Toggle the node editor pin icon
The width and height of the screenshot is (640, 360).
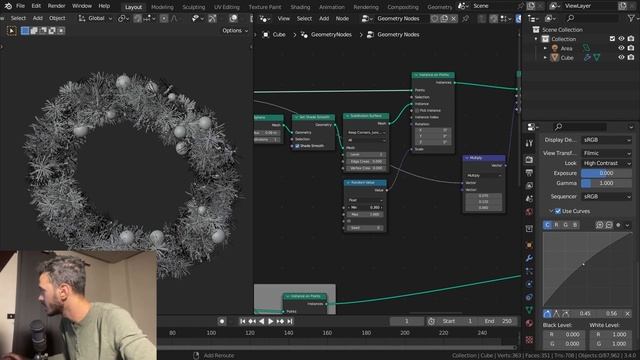465,19
